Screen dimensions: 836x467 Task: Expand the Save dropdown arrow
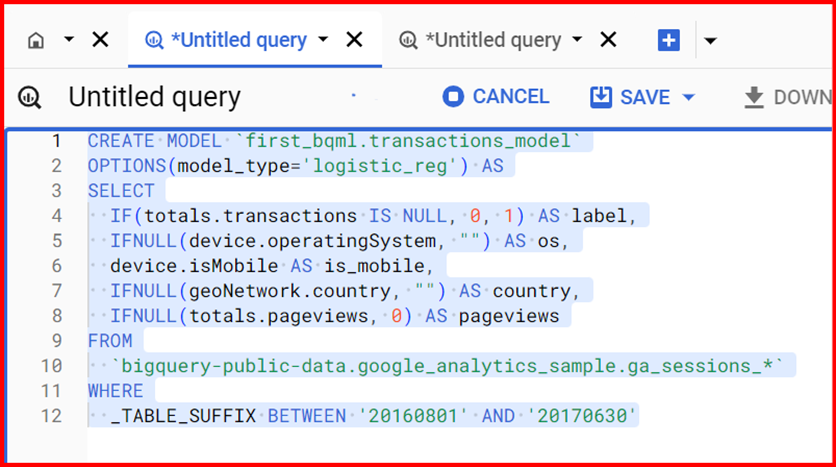click(x=689, y=98)
